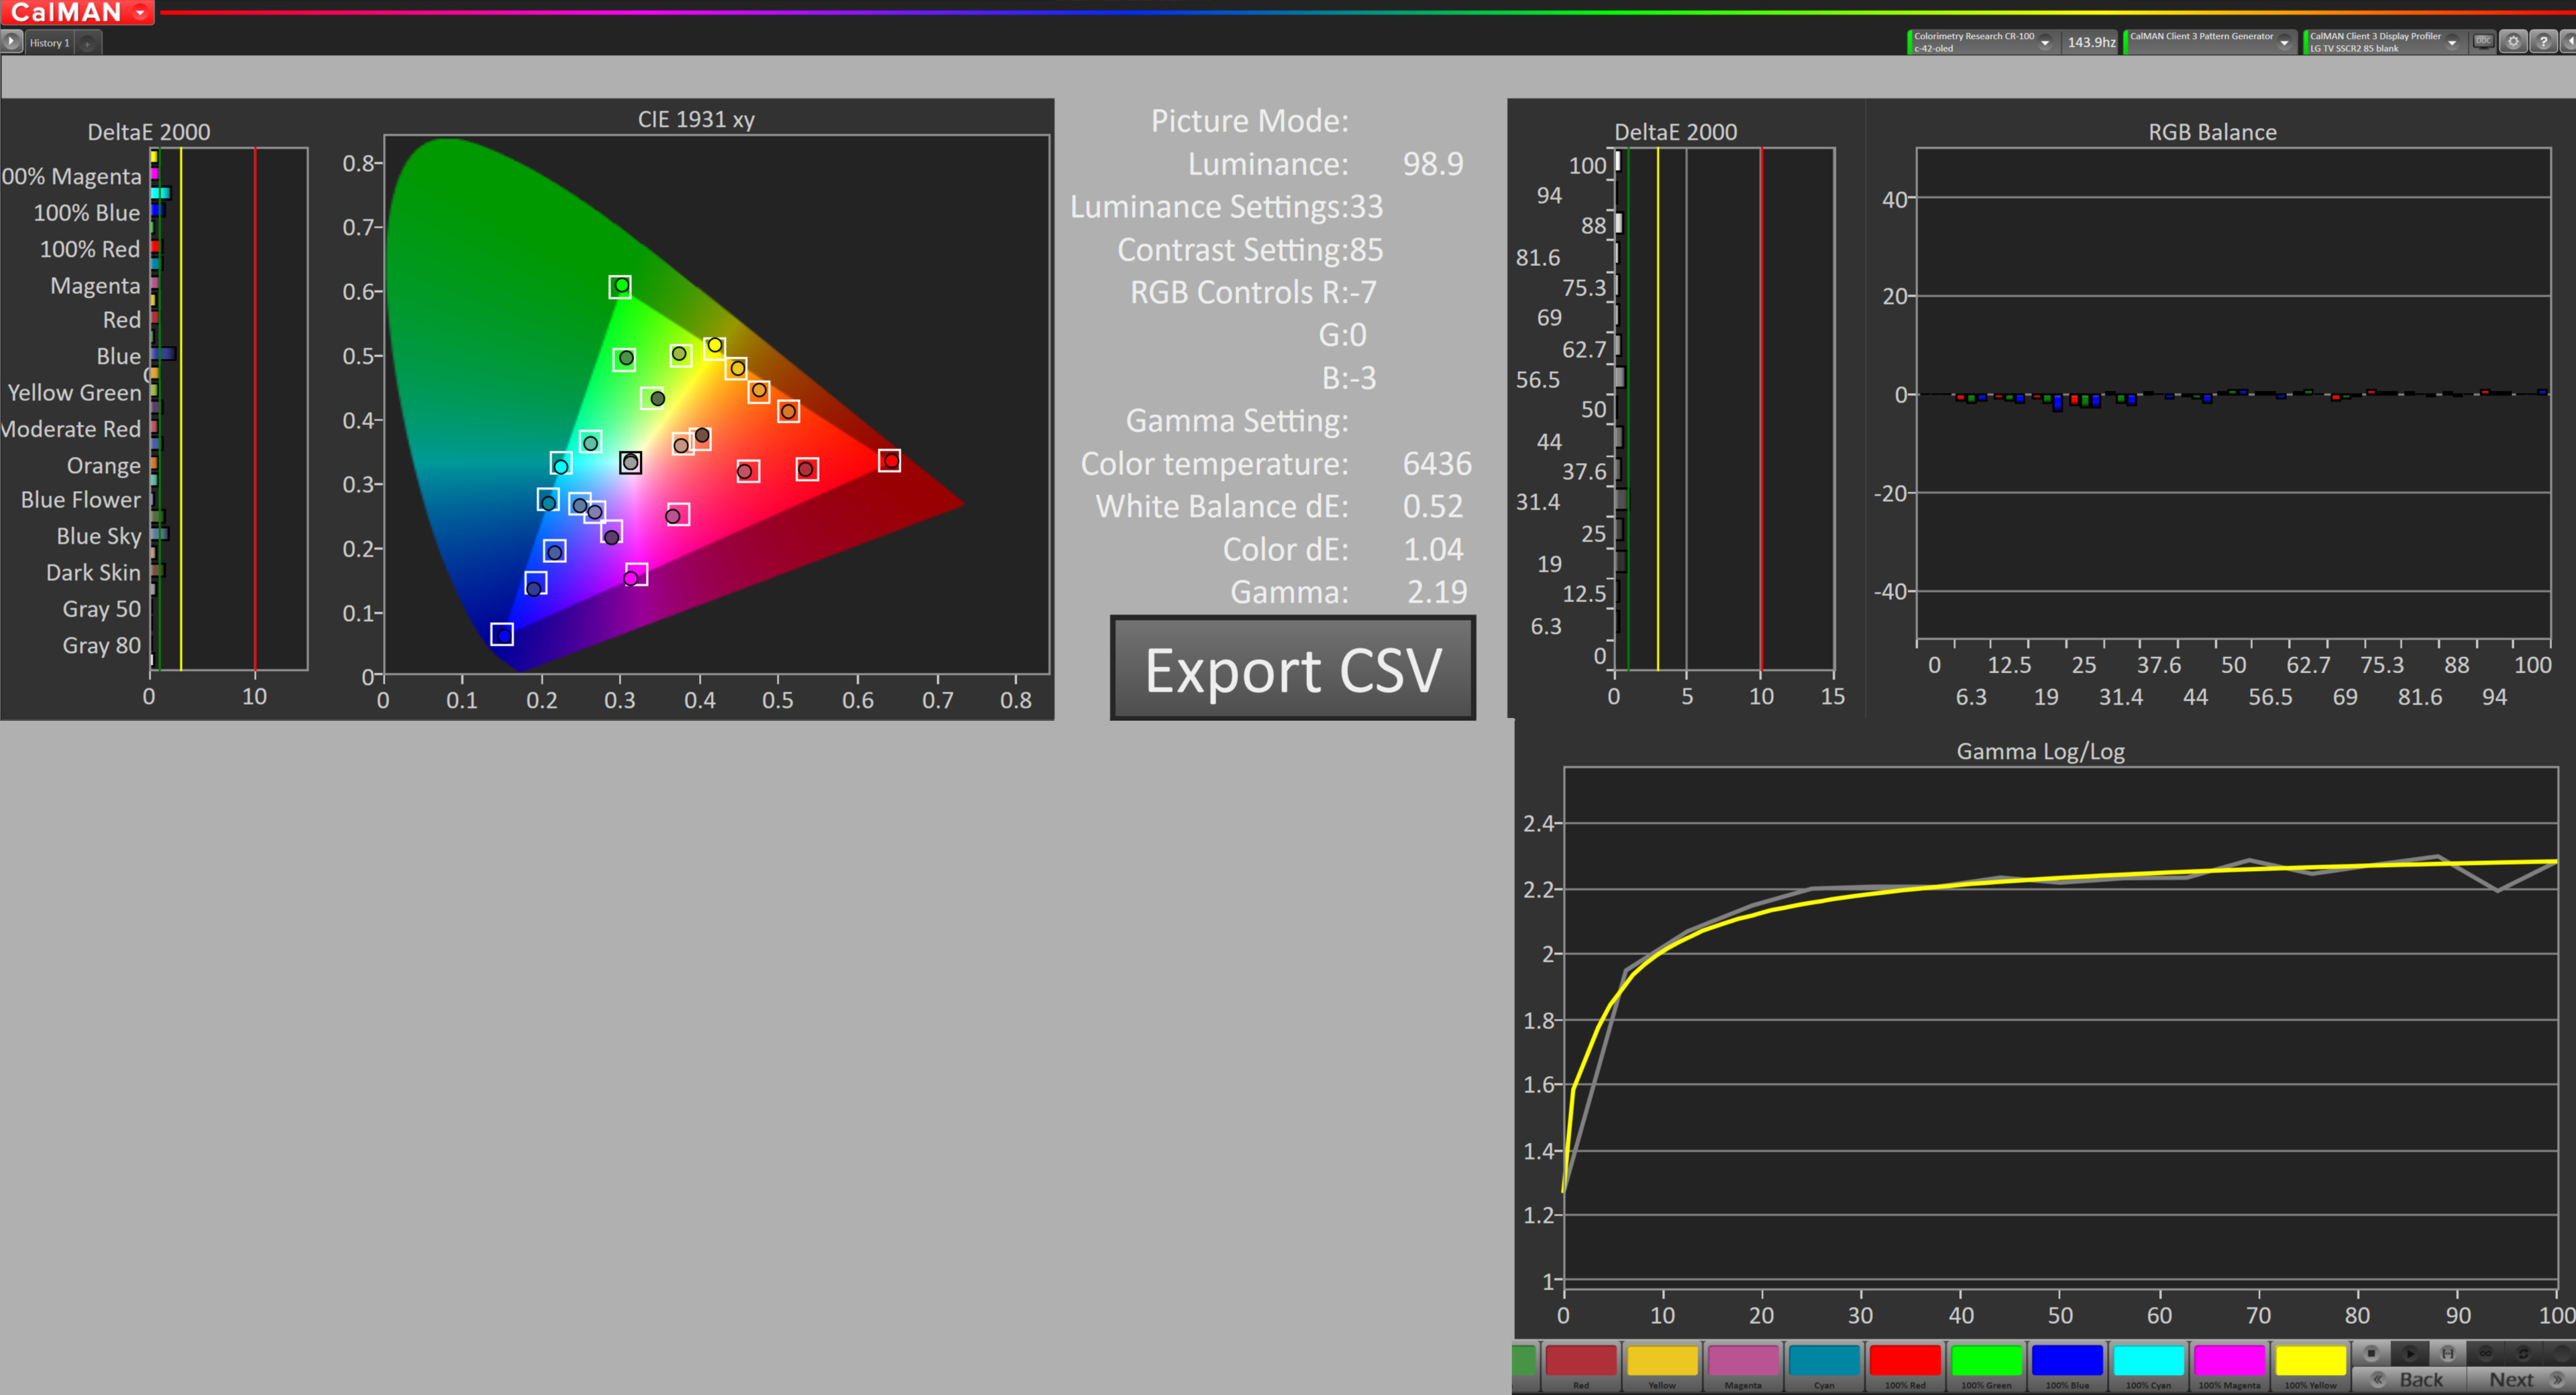This screenshot has height=1395, width=2576.
Task: Go Back to previous workflow page
Action: click(x=2410, y=1379)
